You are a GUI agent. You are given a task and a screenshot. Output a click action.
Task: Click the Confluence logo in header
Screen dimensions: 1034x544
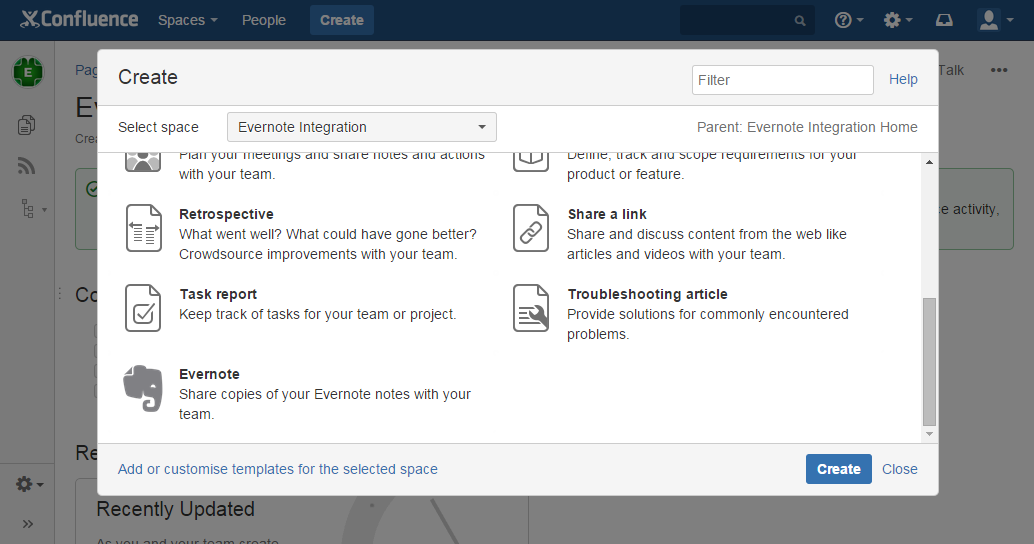tap(79, 20)
